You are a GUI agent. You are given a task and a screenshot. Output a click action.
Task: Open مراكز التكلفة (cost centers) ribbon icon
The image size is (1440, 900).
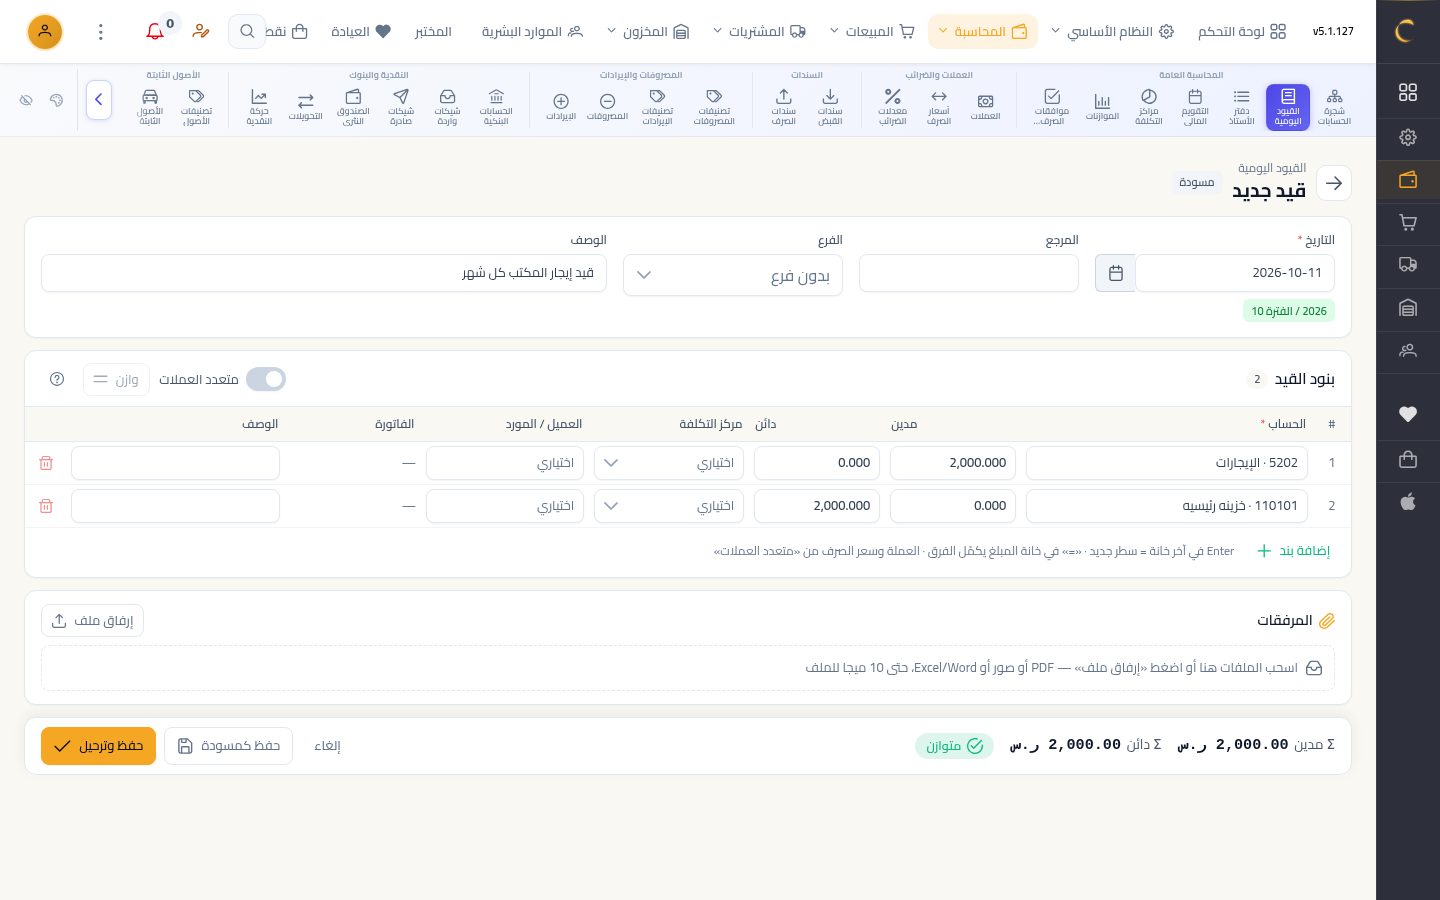(x=1149, y=107)
